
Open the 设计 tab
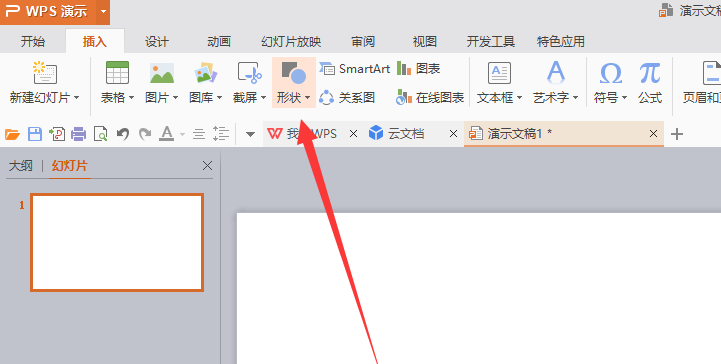coord(157,41)
